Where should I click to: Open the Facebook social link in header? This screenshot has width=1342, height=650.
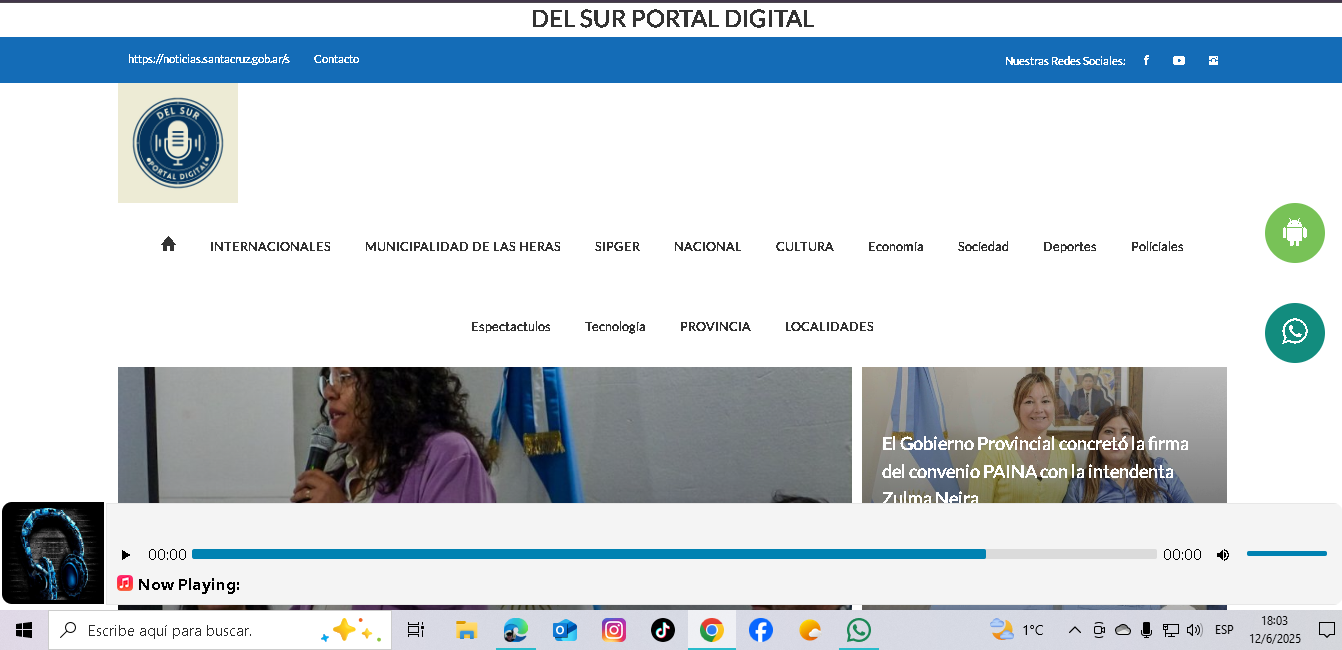pos(1146,60)
